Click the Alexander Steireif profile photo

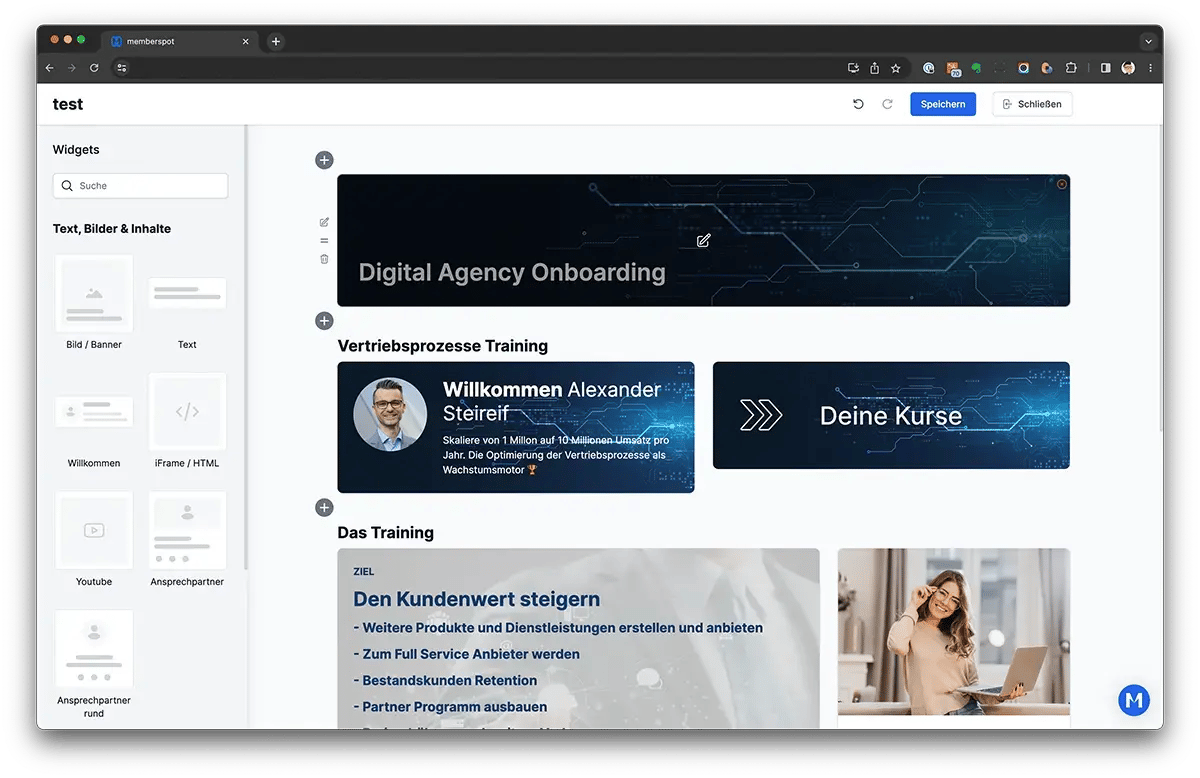point(390,414)
